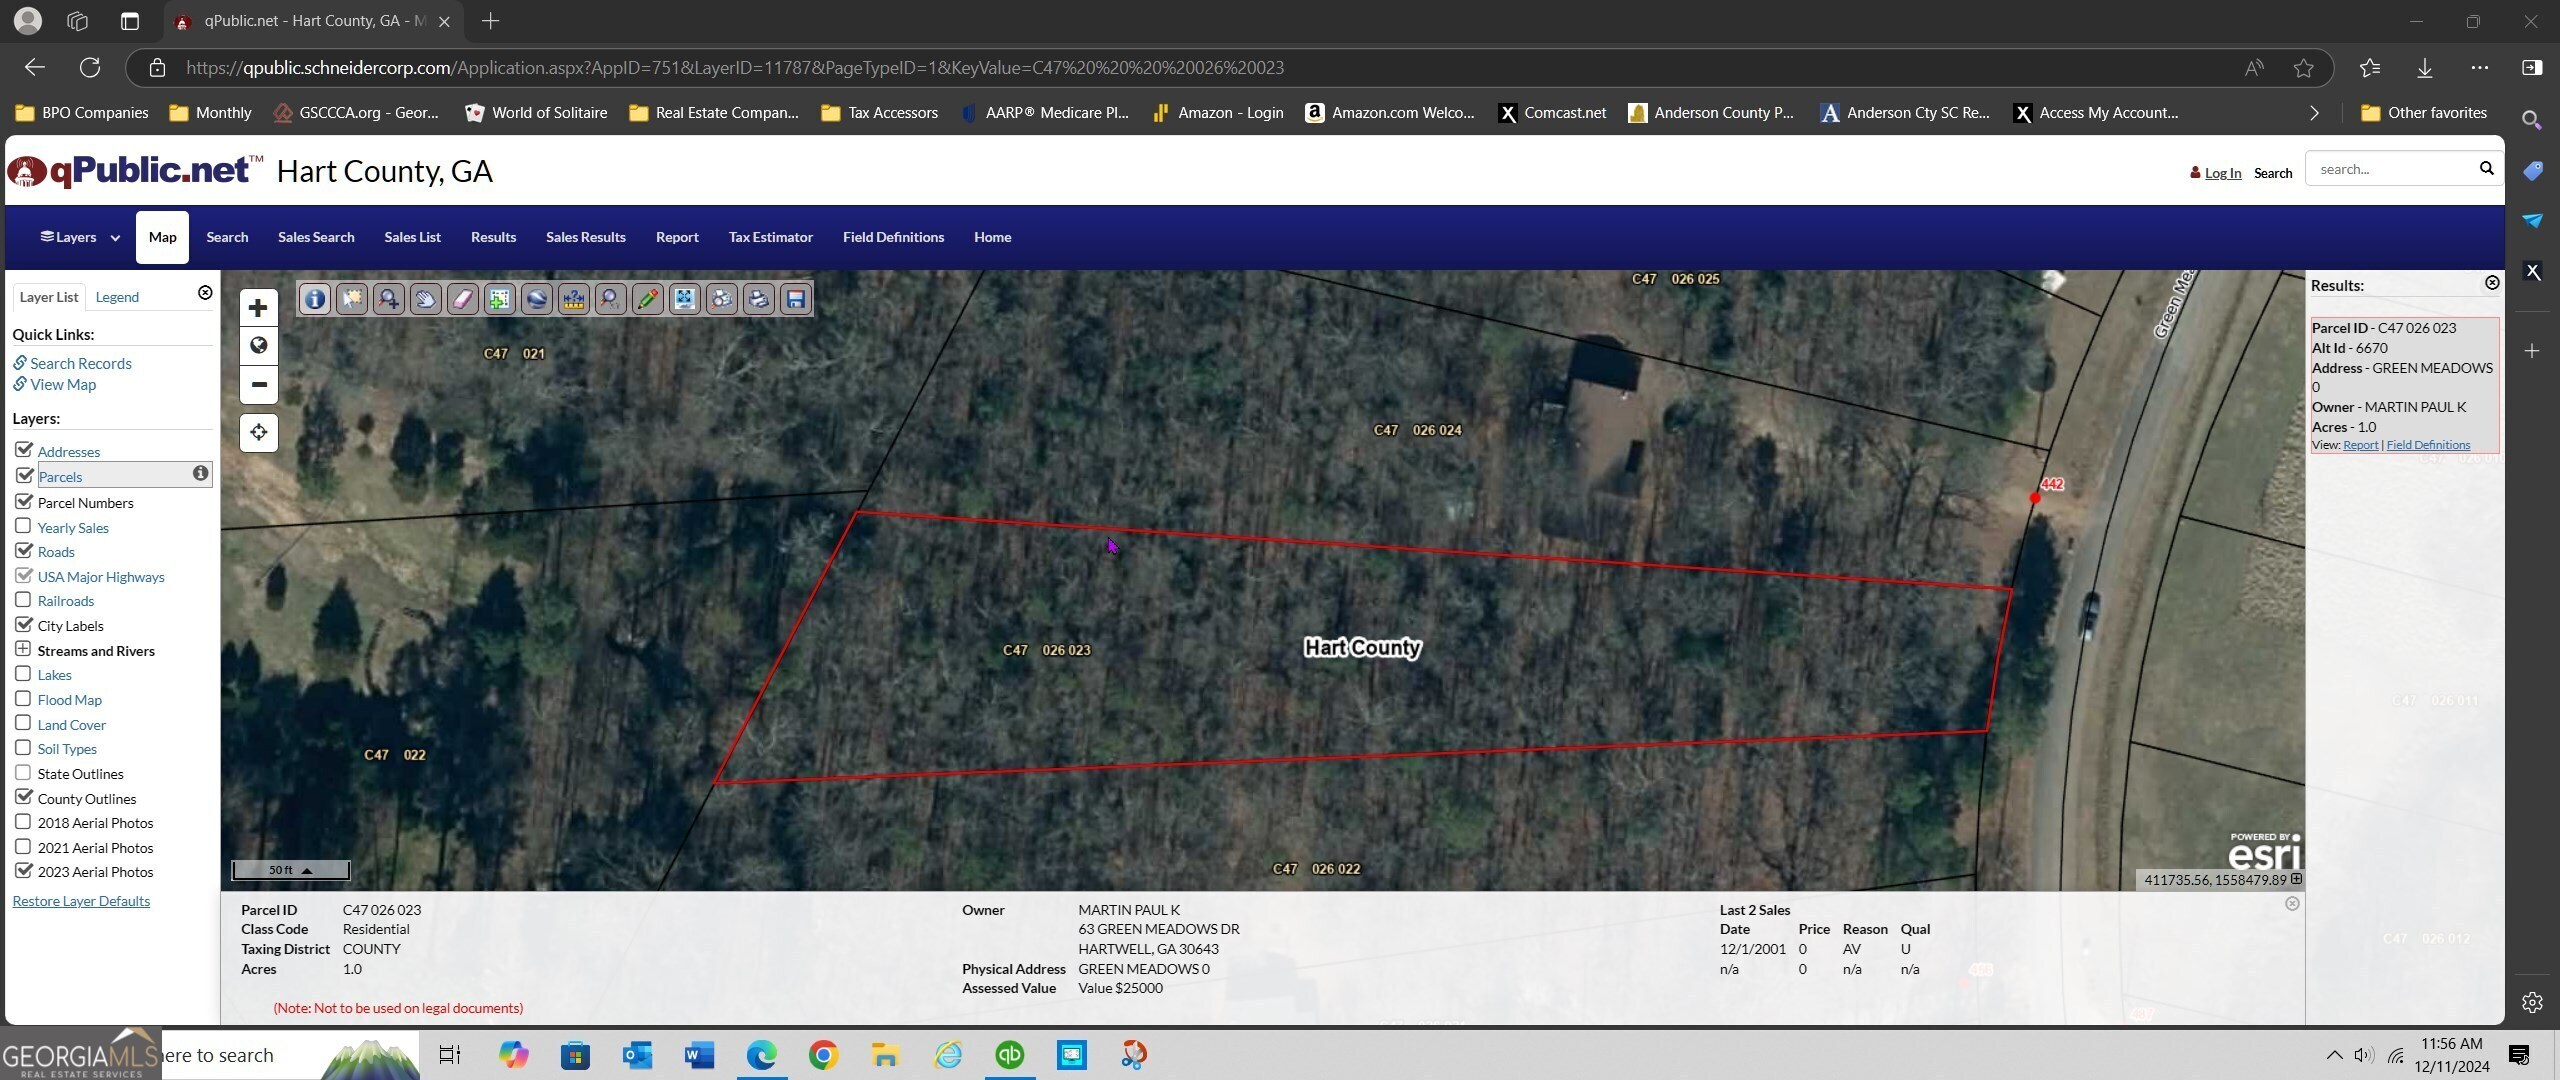This screenshot has width=2560, height=1080.
Task: Activate the eraser clear-selection tool
Action: (462, 299)
